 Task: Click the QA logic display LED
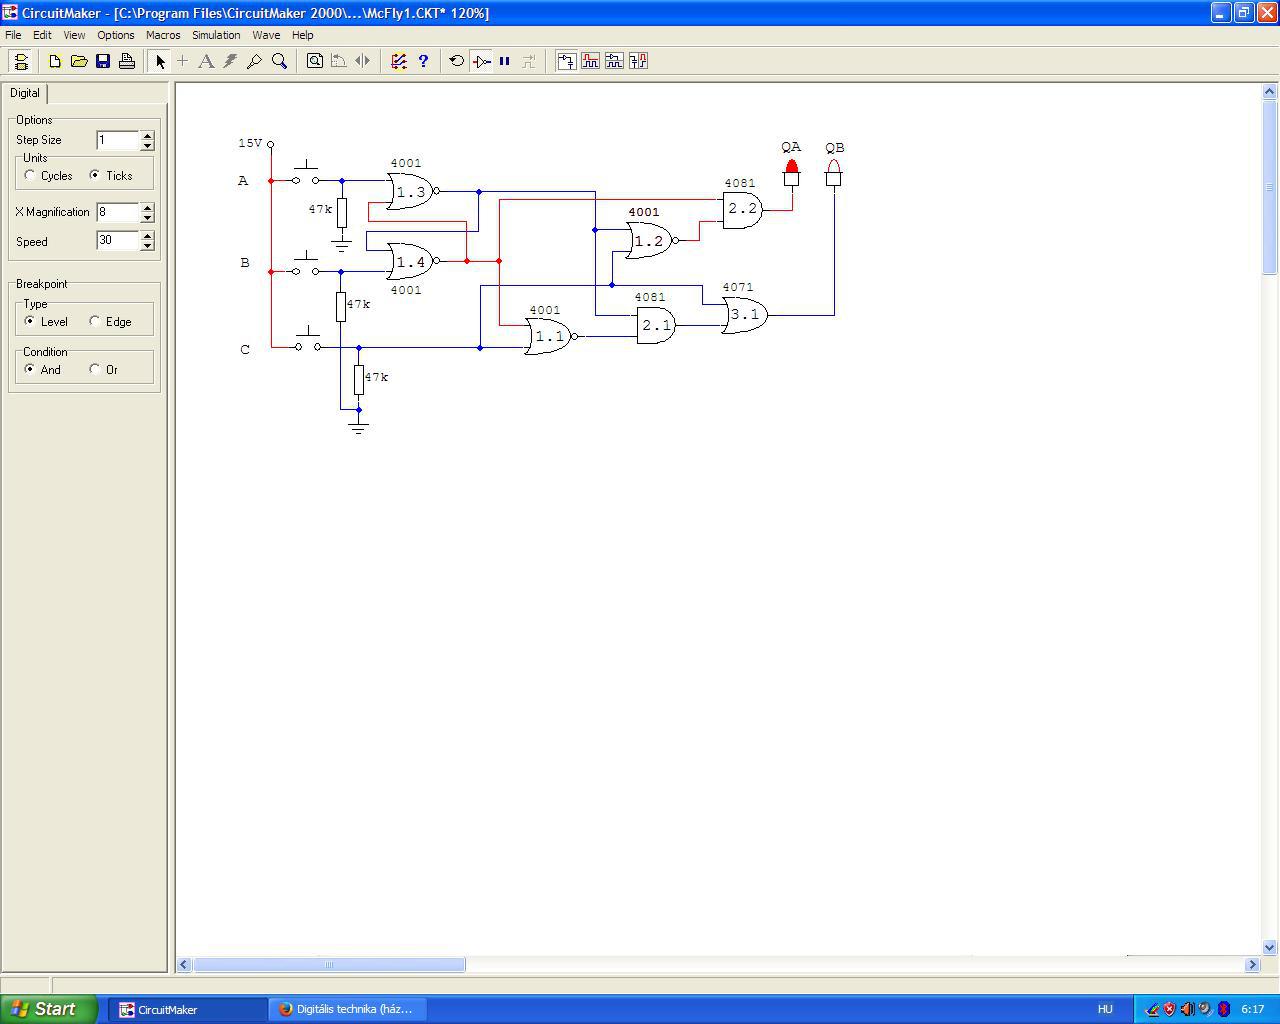click(792, 172)
